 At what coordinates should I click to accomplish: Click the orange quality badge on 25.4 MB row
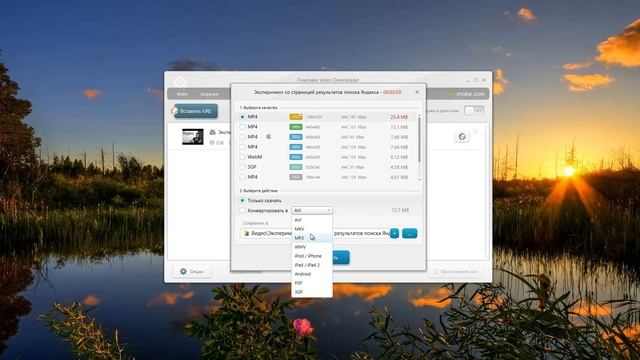[296, 117]
